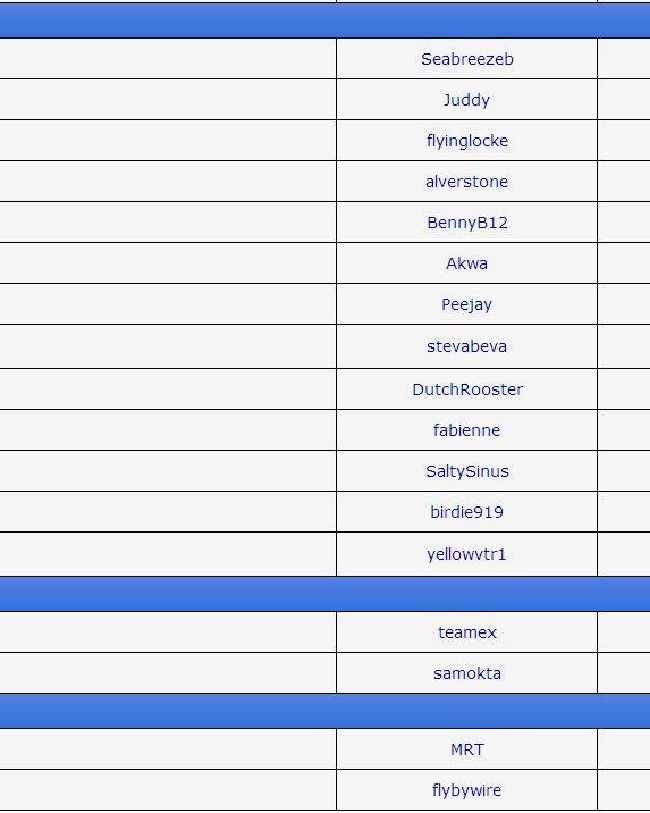Select the SaltySinus username link
This screenshot has width=650, height=813.
[467, 471]
